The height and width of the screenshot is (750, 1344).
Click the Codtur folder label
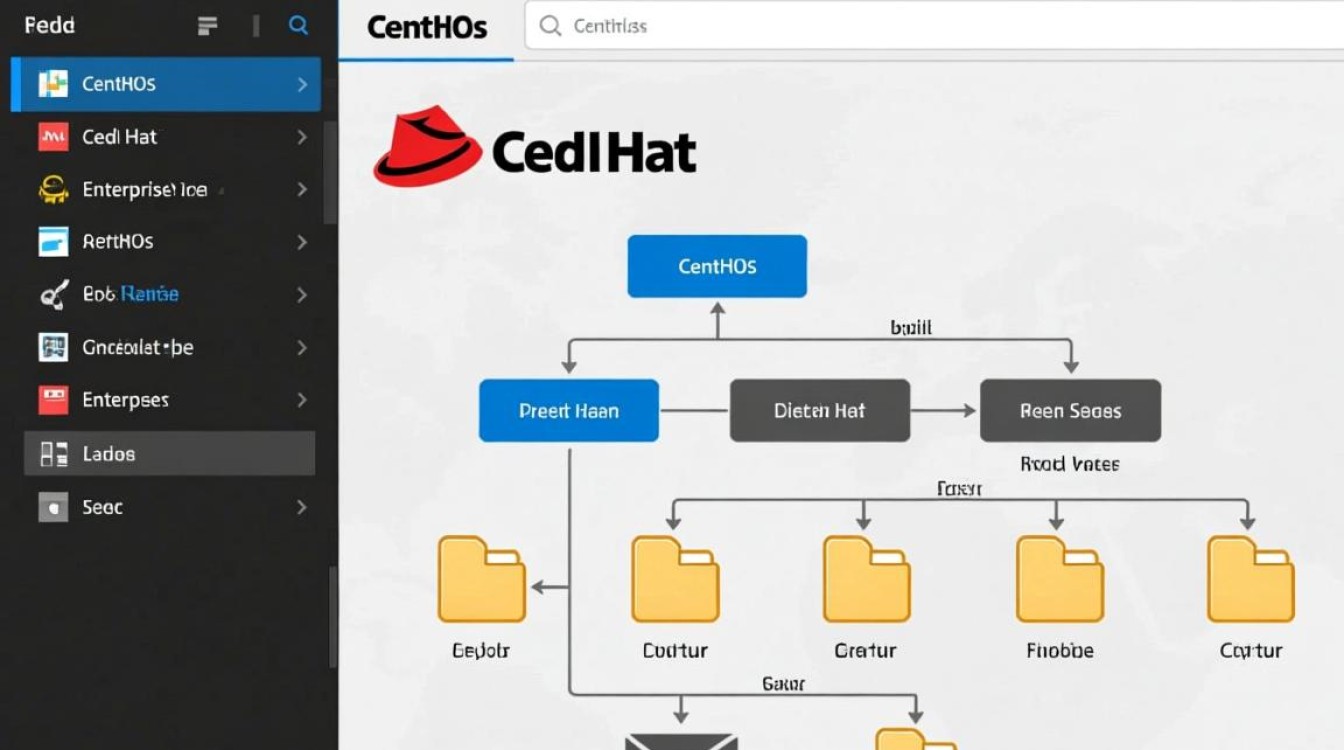[x=675, y=651]
